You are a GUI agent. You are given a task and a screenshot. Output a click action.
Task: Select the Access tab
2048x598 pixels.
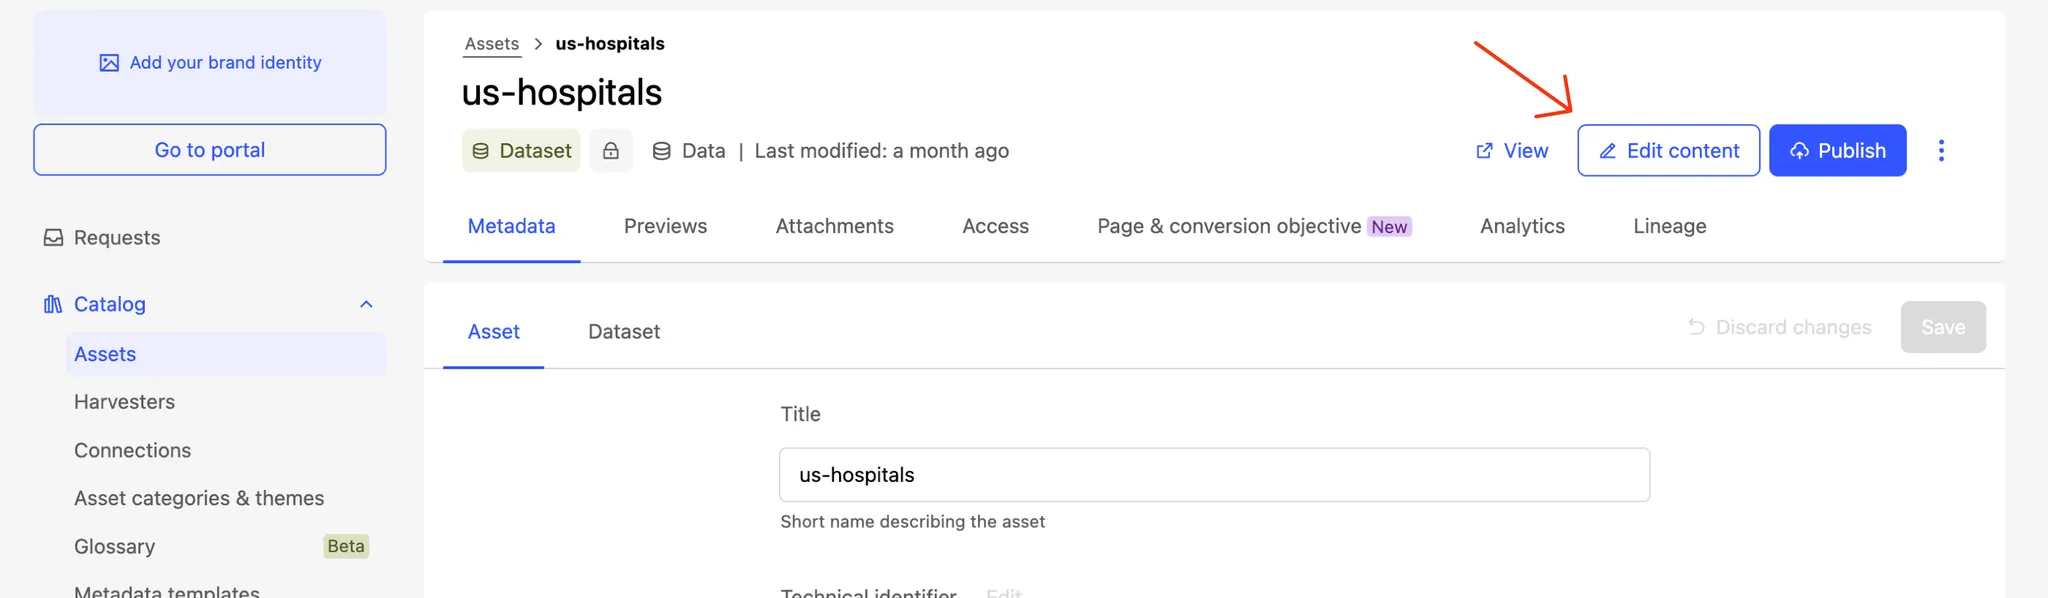(995, 227)
